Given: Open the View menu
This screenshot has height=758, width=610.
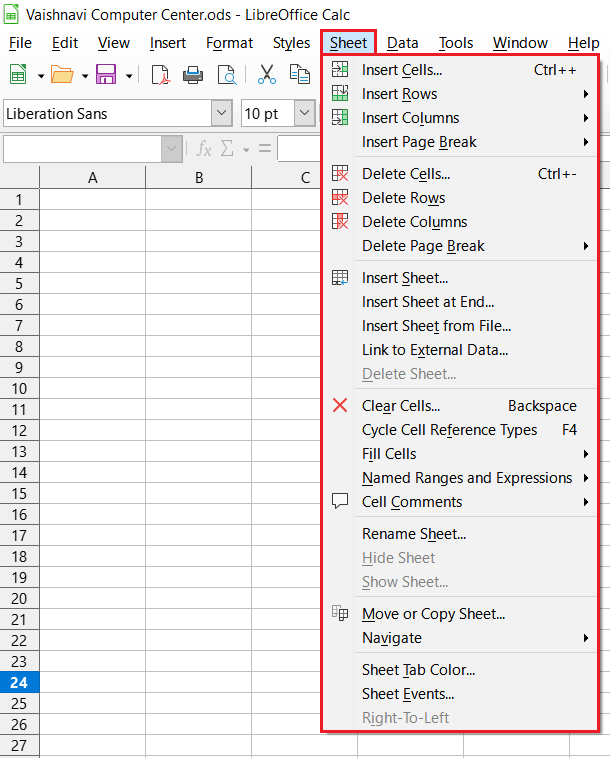Looking at the screenshot, I should pos(114,43).
